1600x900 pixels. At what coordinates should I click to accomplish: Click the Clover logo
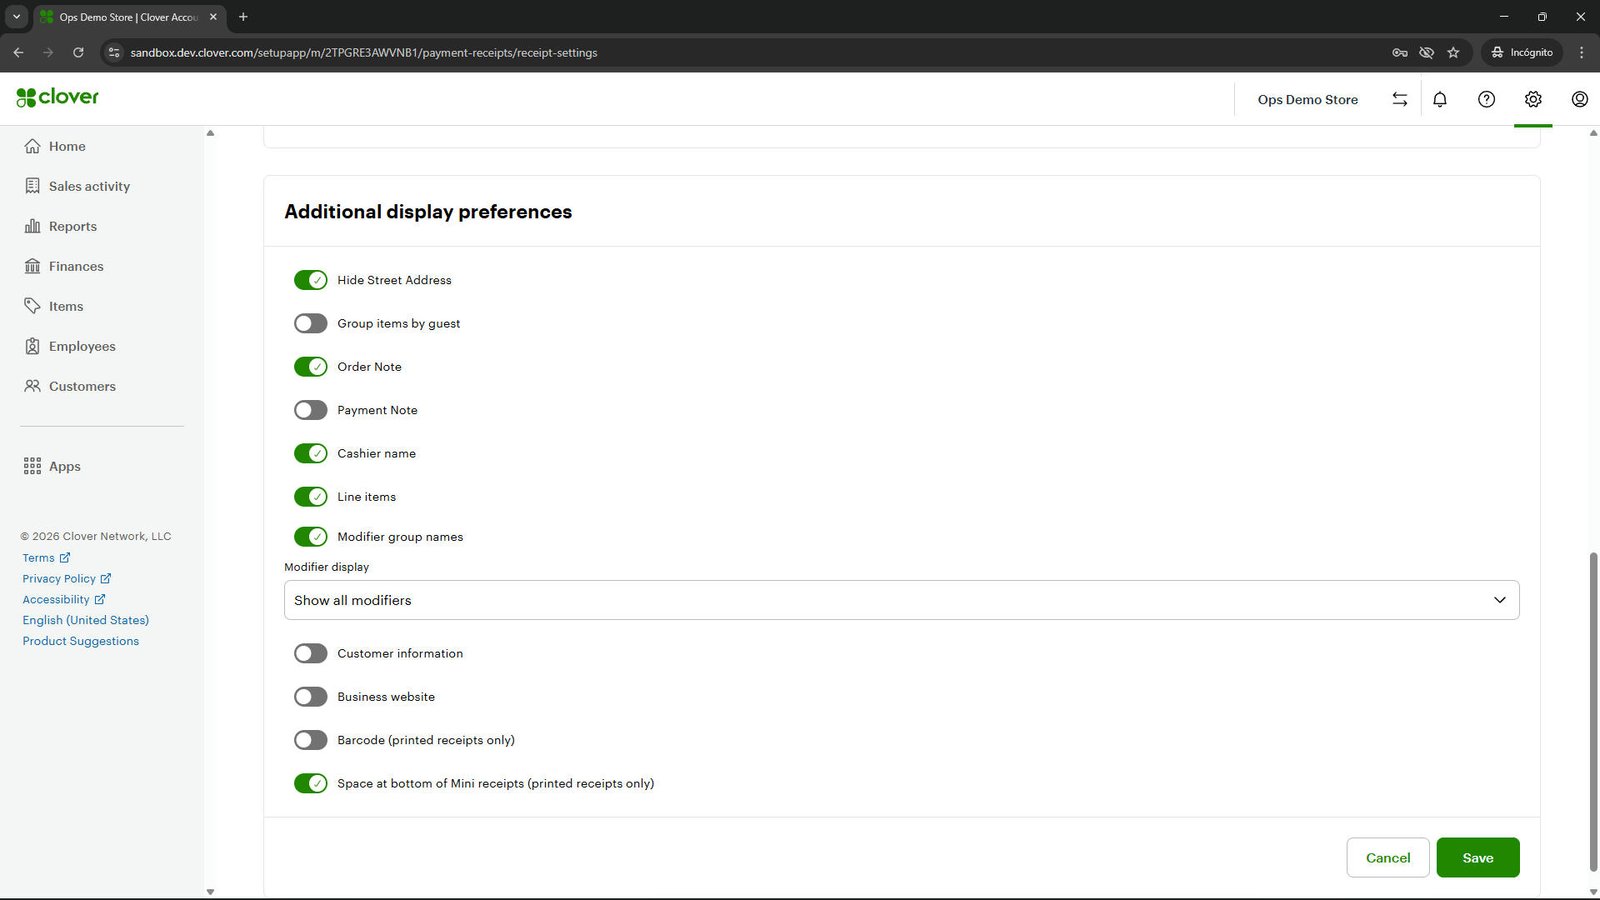pyautogui.click(x=58, y=97)
